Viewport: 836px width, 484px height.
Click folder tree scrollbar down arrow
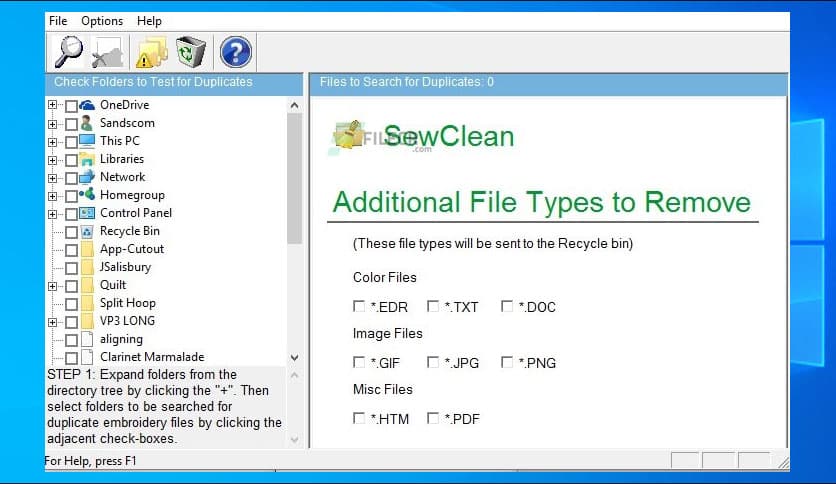coord(294,358)
